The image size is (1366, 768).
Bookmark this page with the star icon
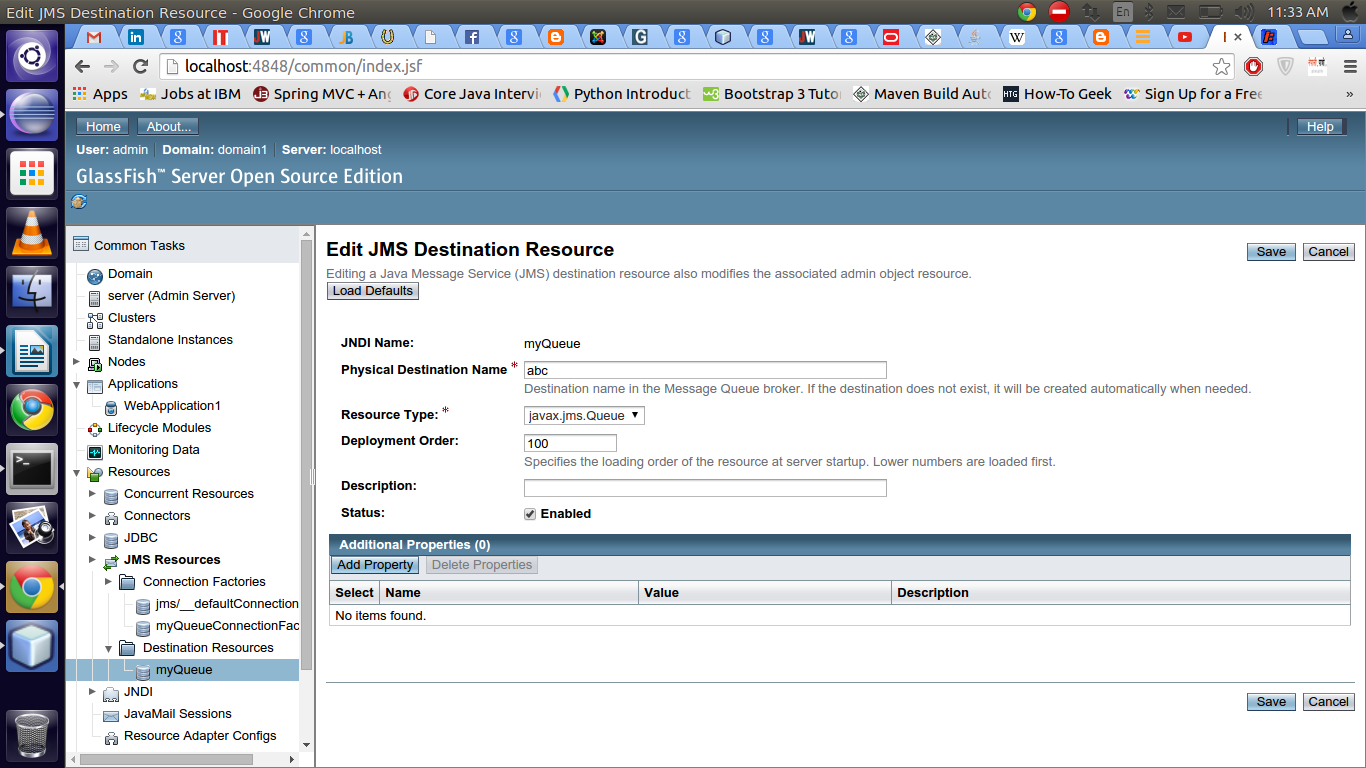click(1221, 67)
